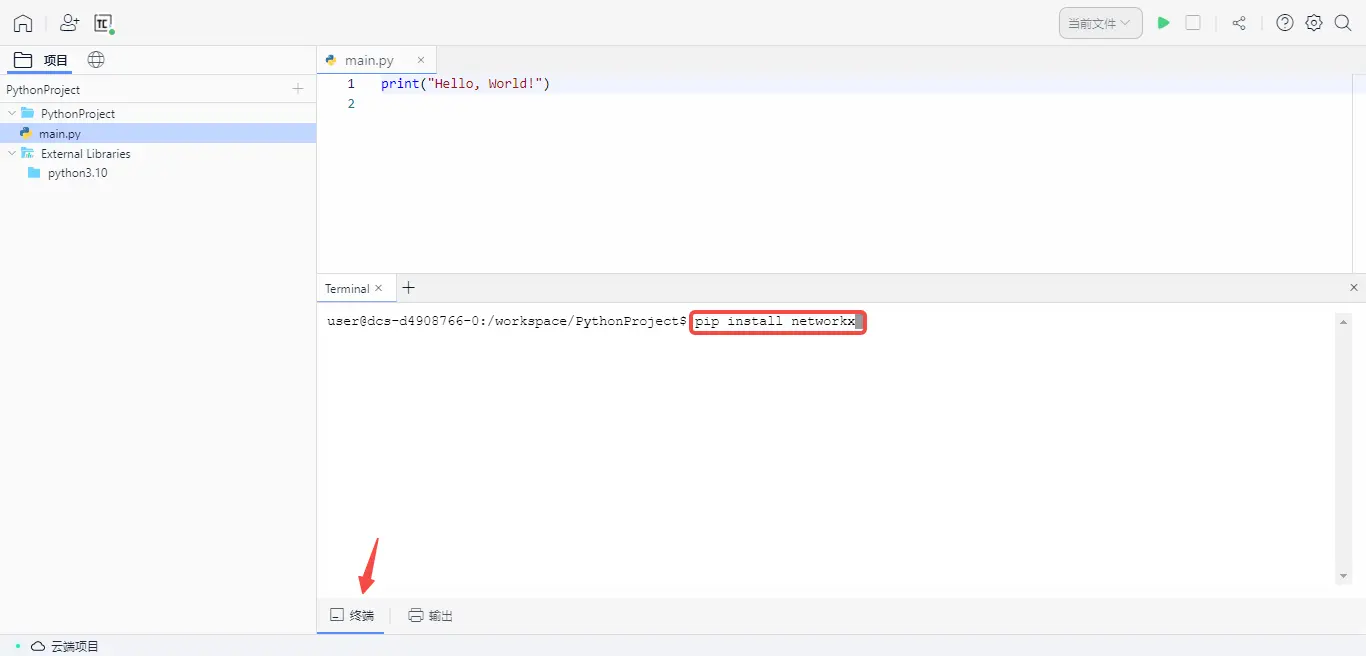Close the main.py editor tab
The height and width of the screenshot is (656, 1366).
pos(421,60)
